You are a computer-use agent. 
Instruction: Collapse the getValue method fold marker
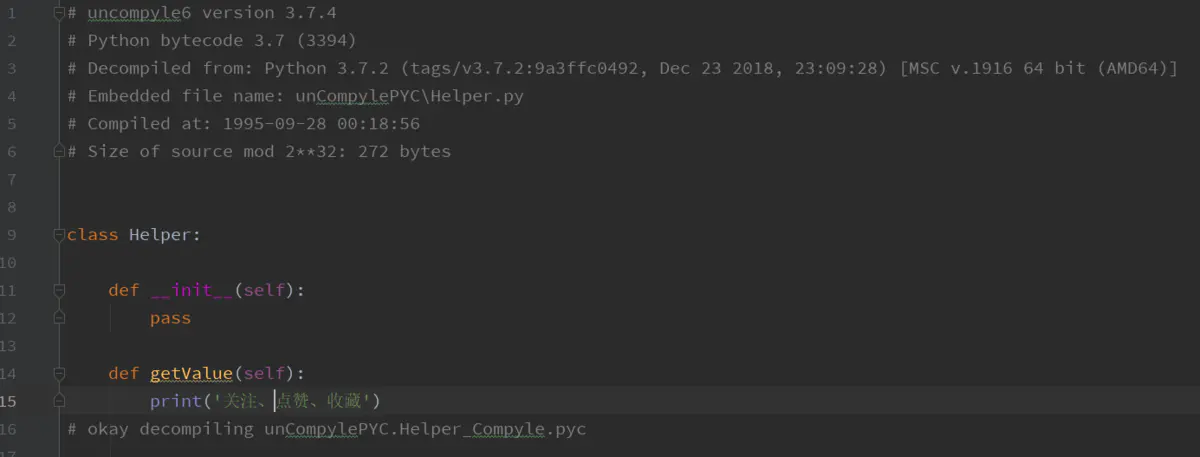point(59,373)
